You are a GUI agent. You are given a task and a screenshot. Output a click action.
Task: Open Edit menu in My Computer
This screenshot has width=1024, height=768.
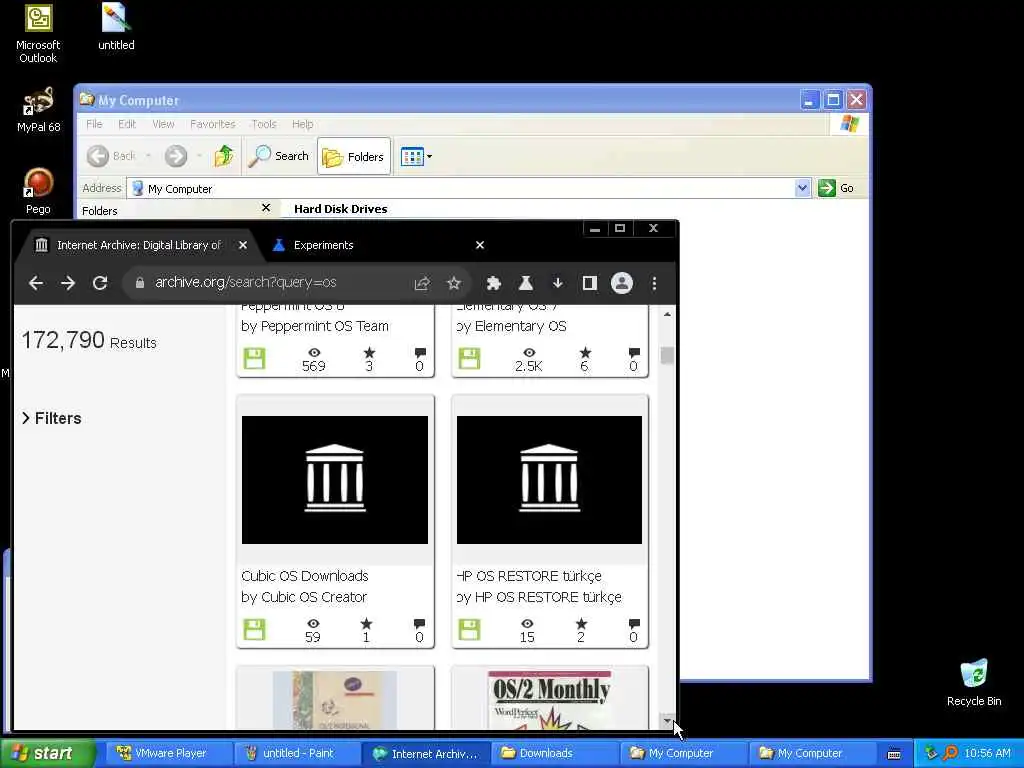coord(127,124)
